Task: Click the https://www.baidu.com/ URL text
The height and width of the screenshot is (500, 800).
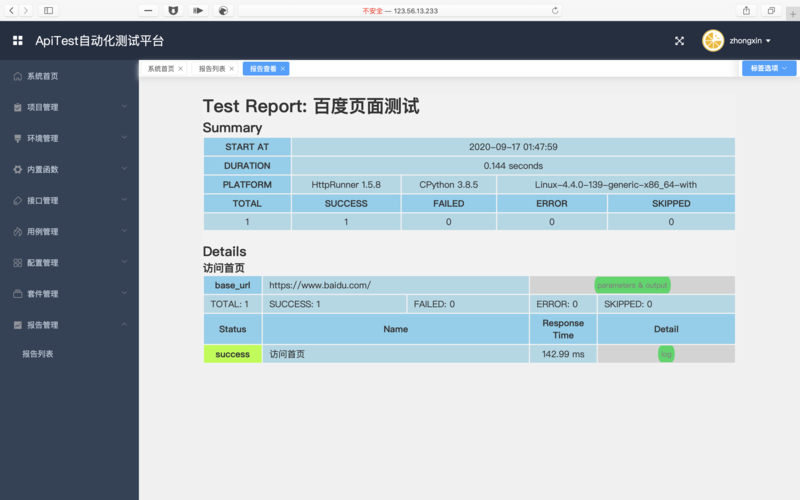Action: pos(320,285)
